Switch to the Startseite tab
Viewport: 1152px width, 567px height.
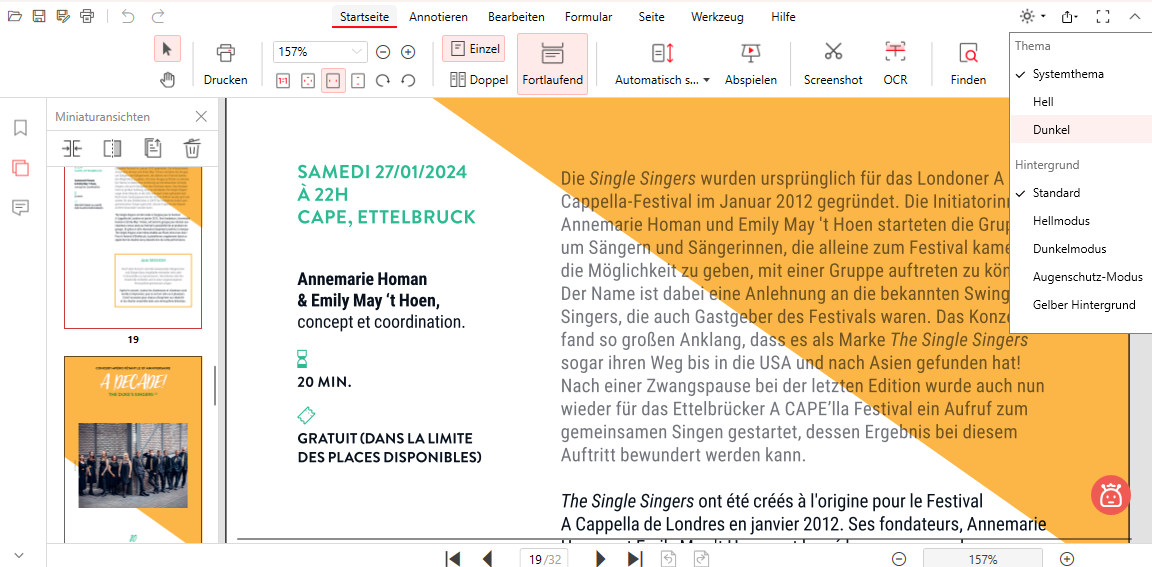(x=364, y=16)
